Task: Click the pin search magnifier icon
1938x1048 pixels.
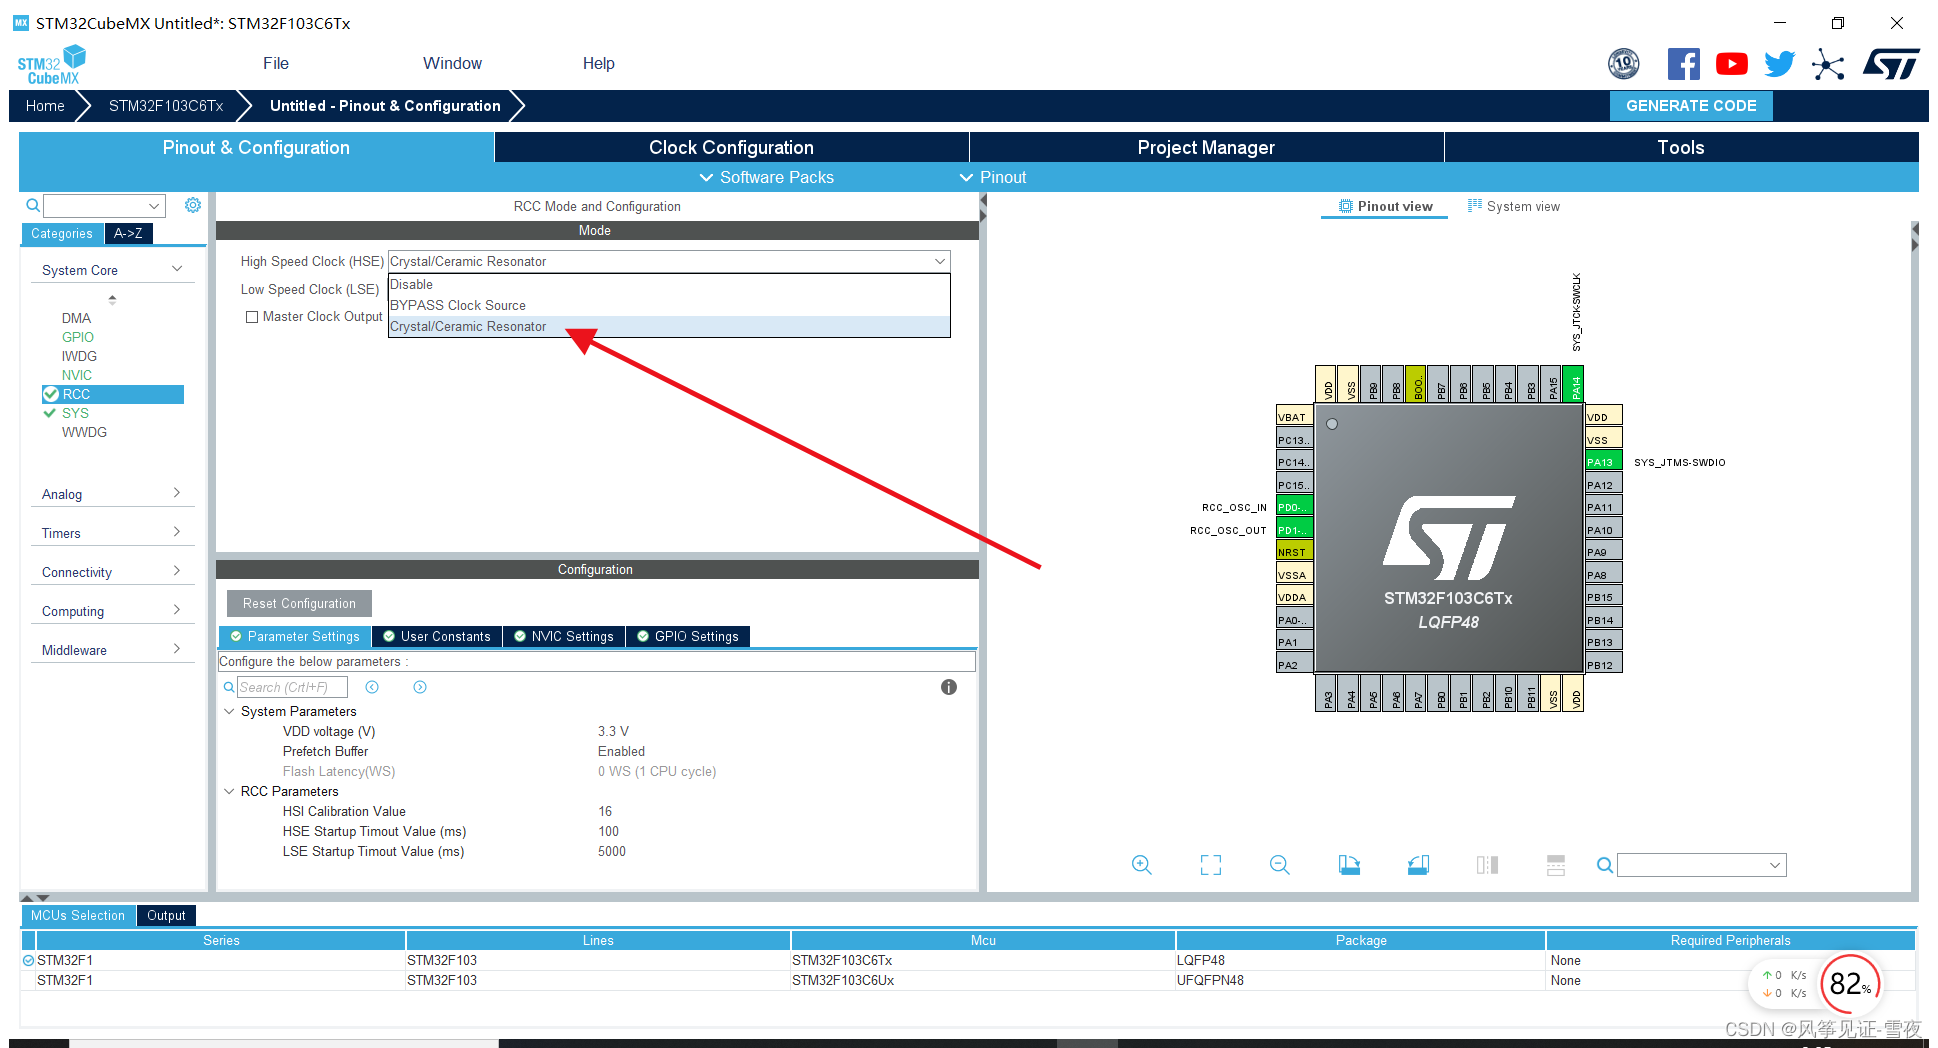Action: [x=1604, y=865]
